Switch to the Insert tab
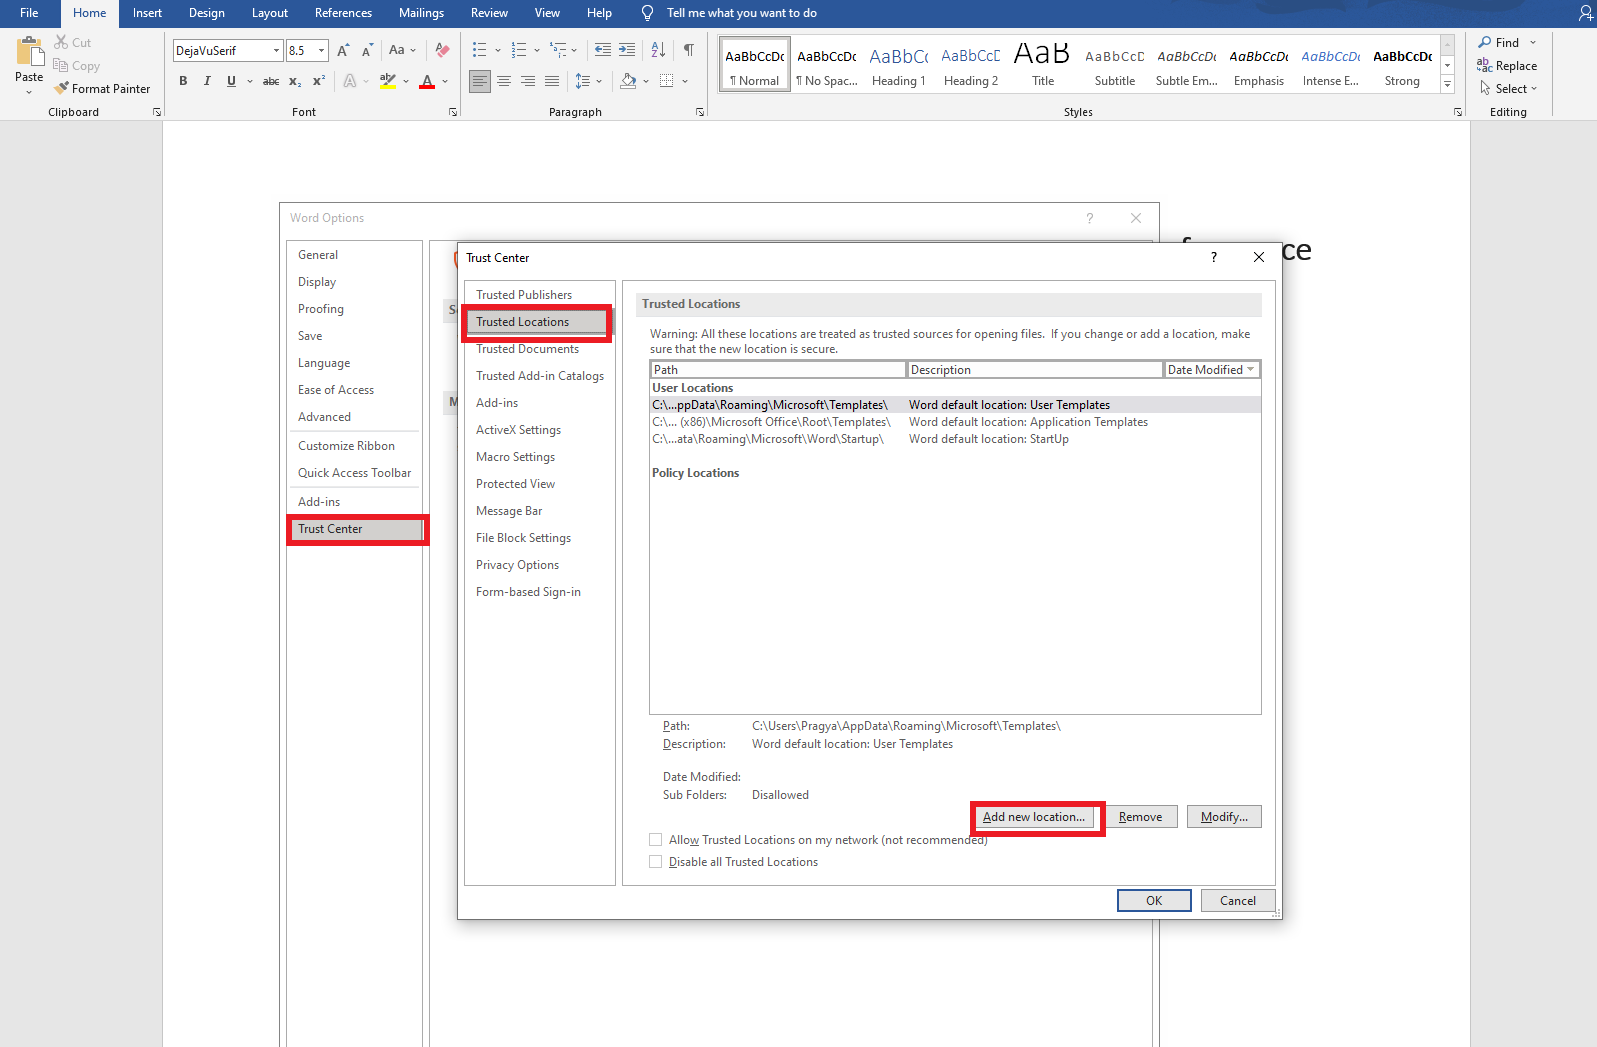This screenshot has height=1047, width=1597. pos(147,13)
